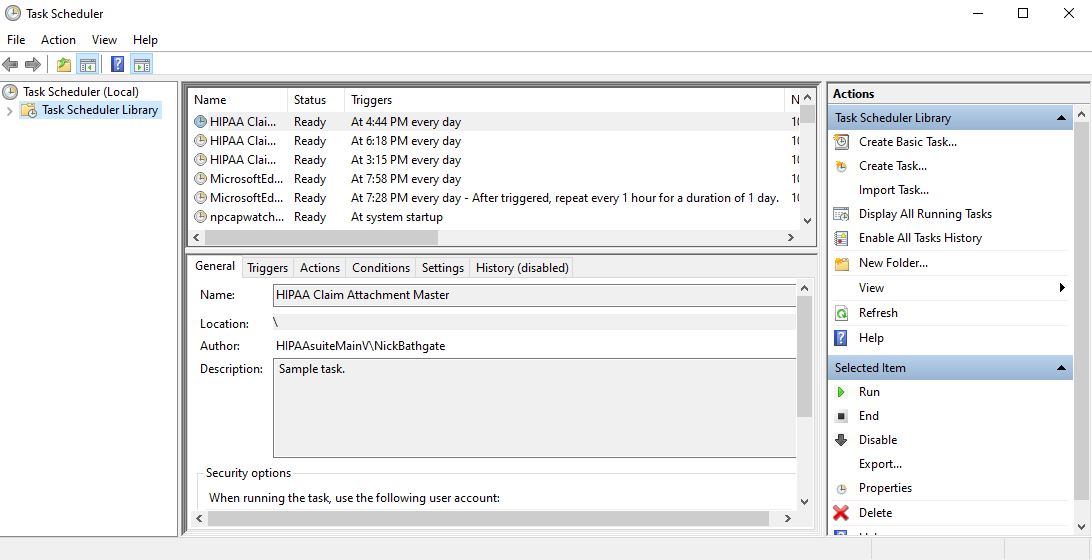
Task: Switch to the Settings tab
Action: (443, 268)
